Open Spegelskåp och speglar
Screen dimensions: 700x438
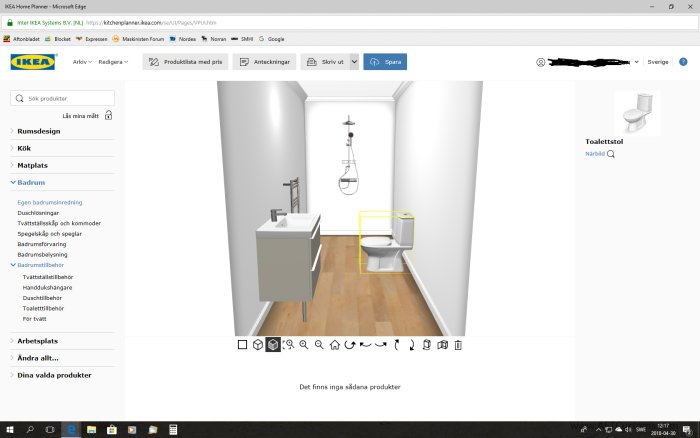(50, 234)
